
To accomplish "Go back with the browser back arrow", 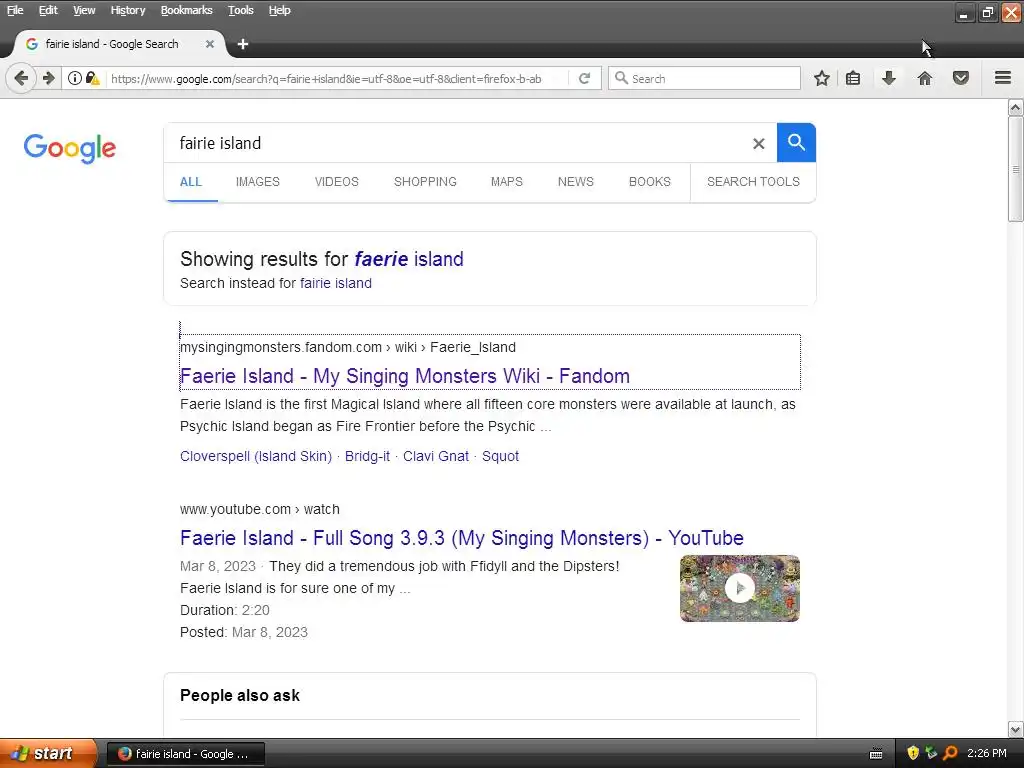I will tap(21, 78).
